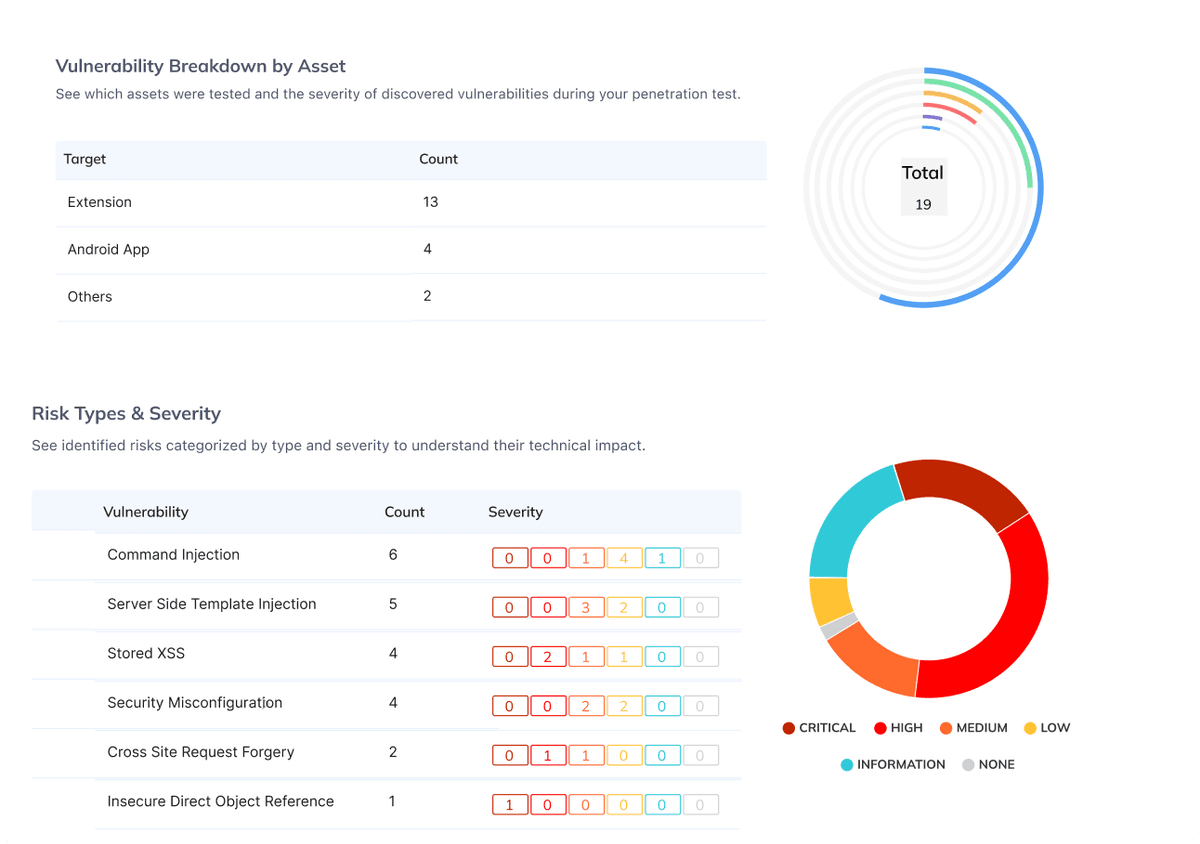Sort by the Count column header
The width and height of the screenshot is (1200, 844).
click(x=438, y=159)
